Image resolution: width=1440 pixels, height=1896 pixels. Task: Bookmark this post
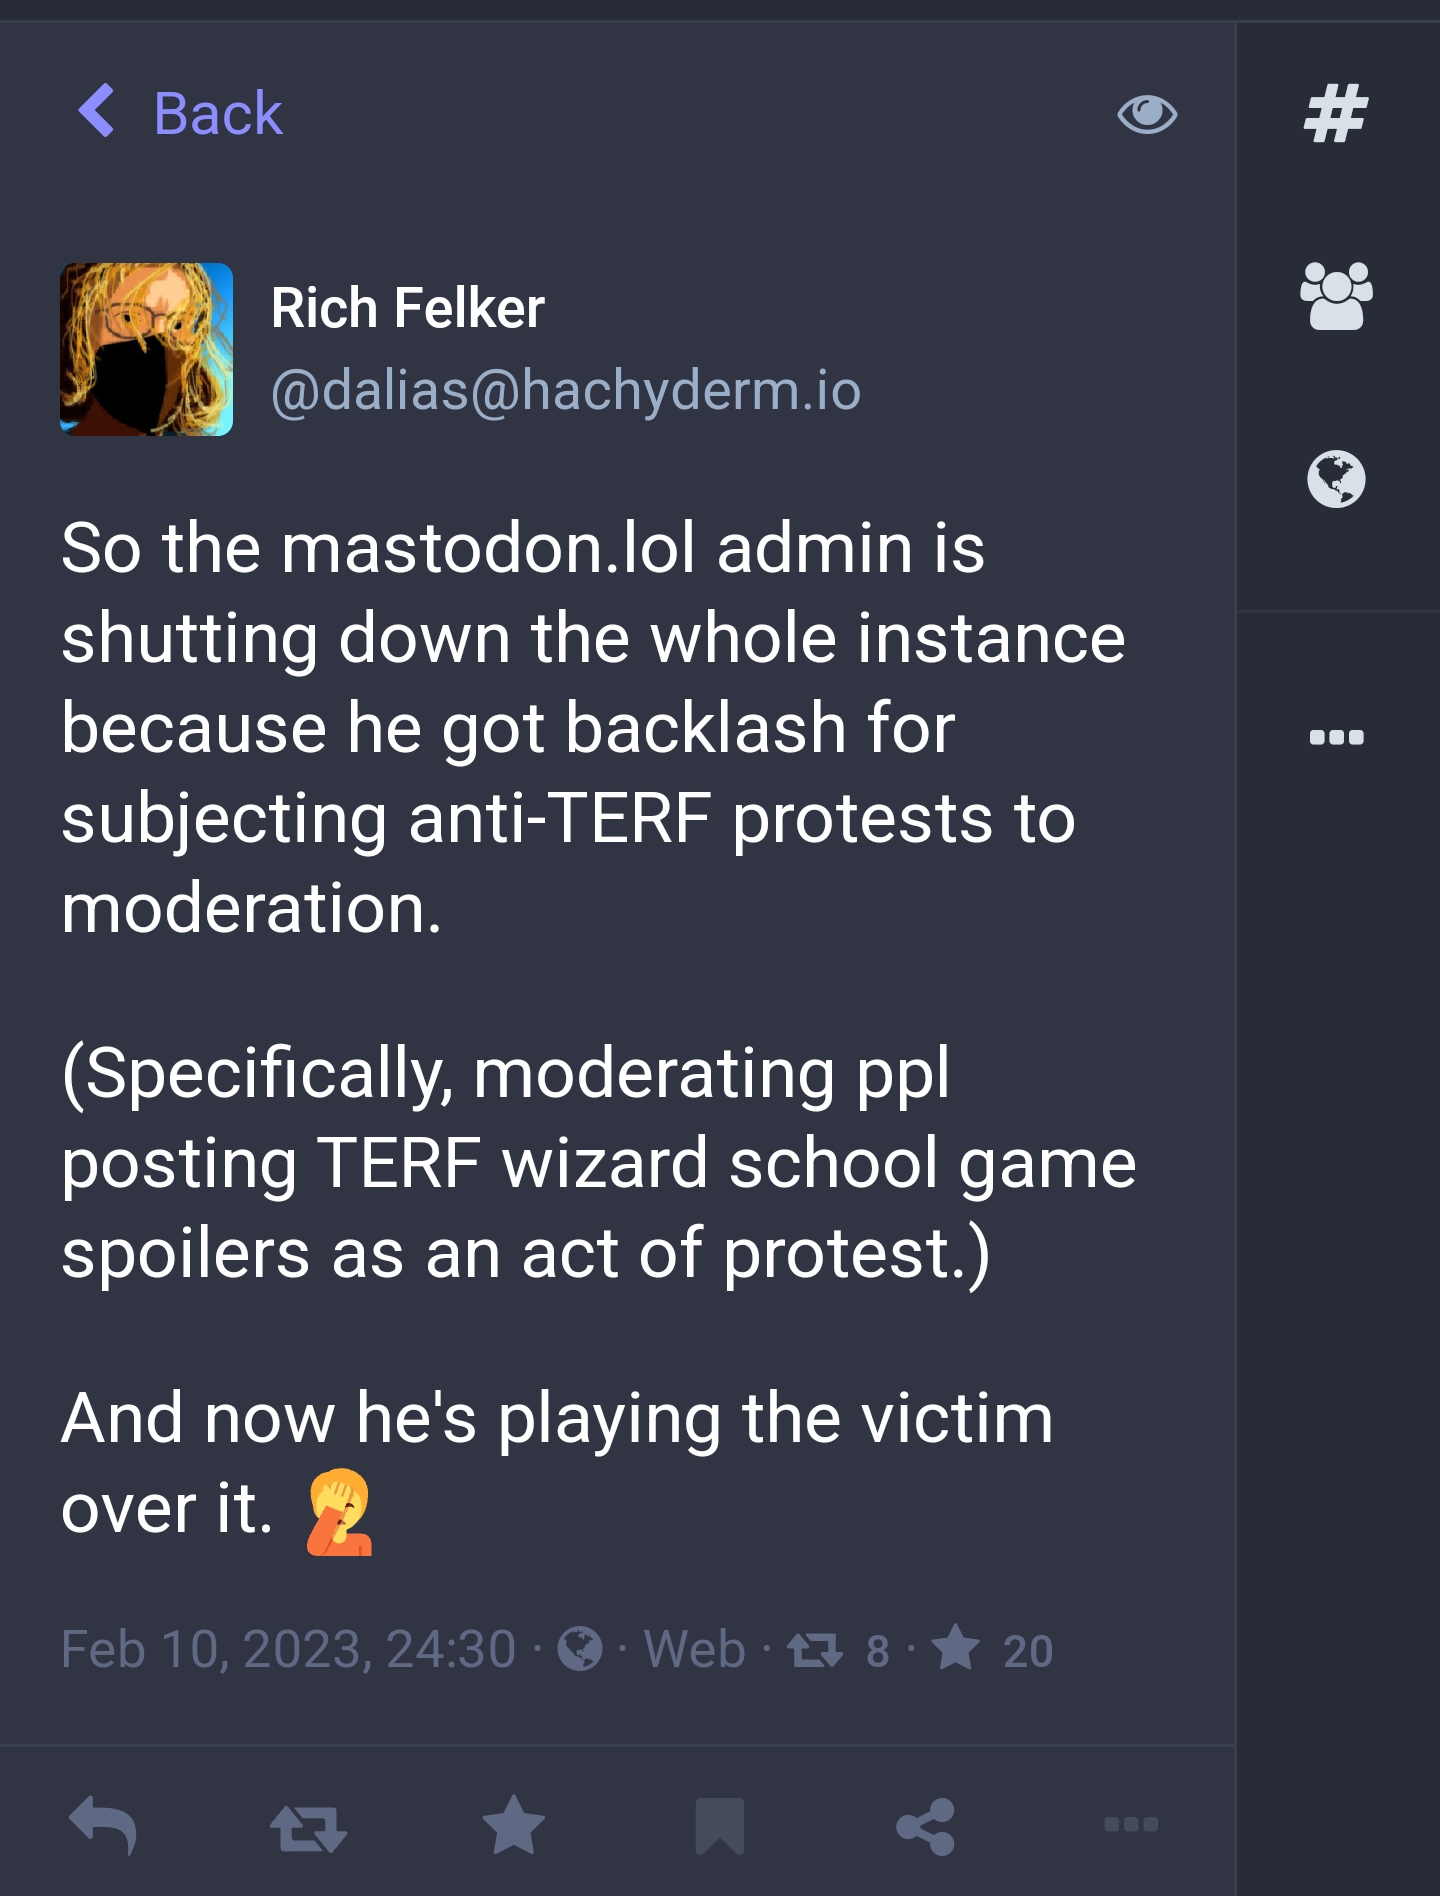pyautogui.click(x=720, y=1825)
